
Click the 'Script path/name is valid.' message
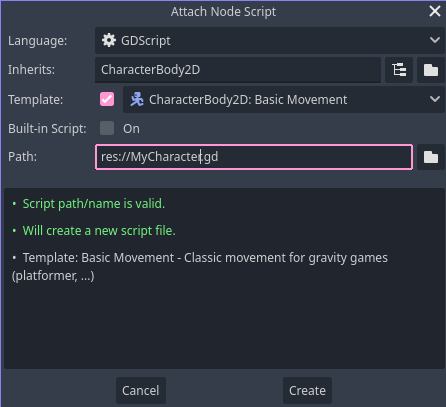94,204
